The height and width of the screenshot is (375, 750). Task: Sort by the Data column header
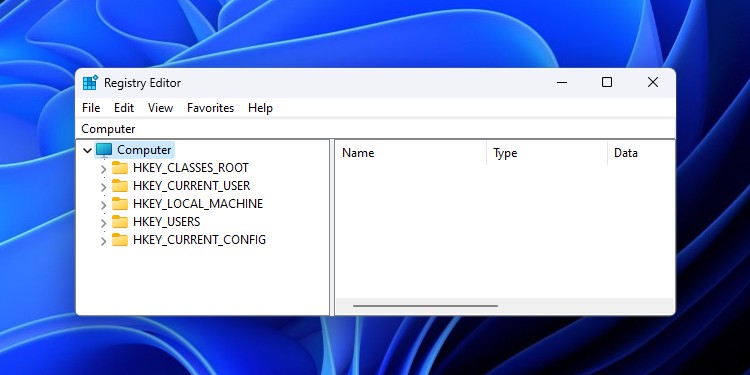pos(641,153)
